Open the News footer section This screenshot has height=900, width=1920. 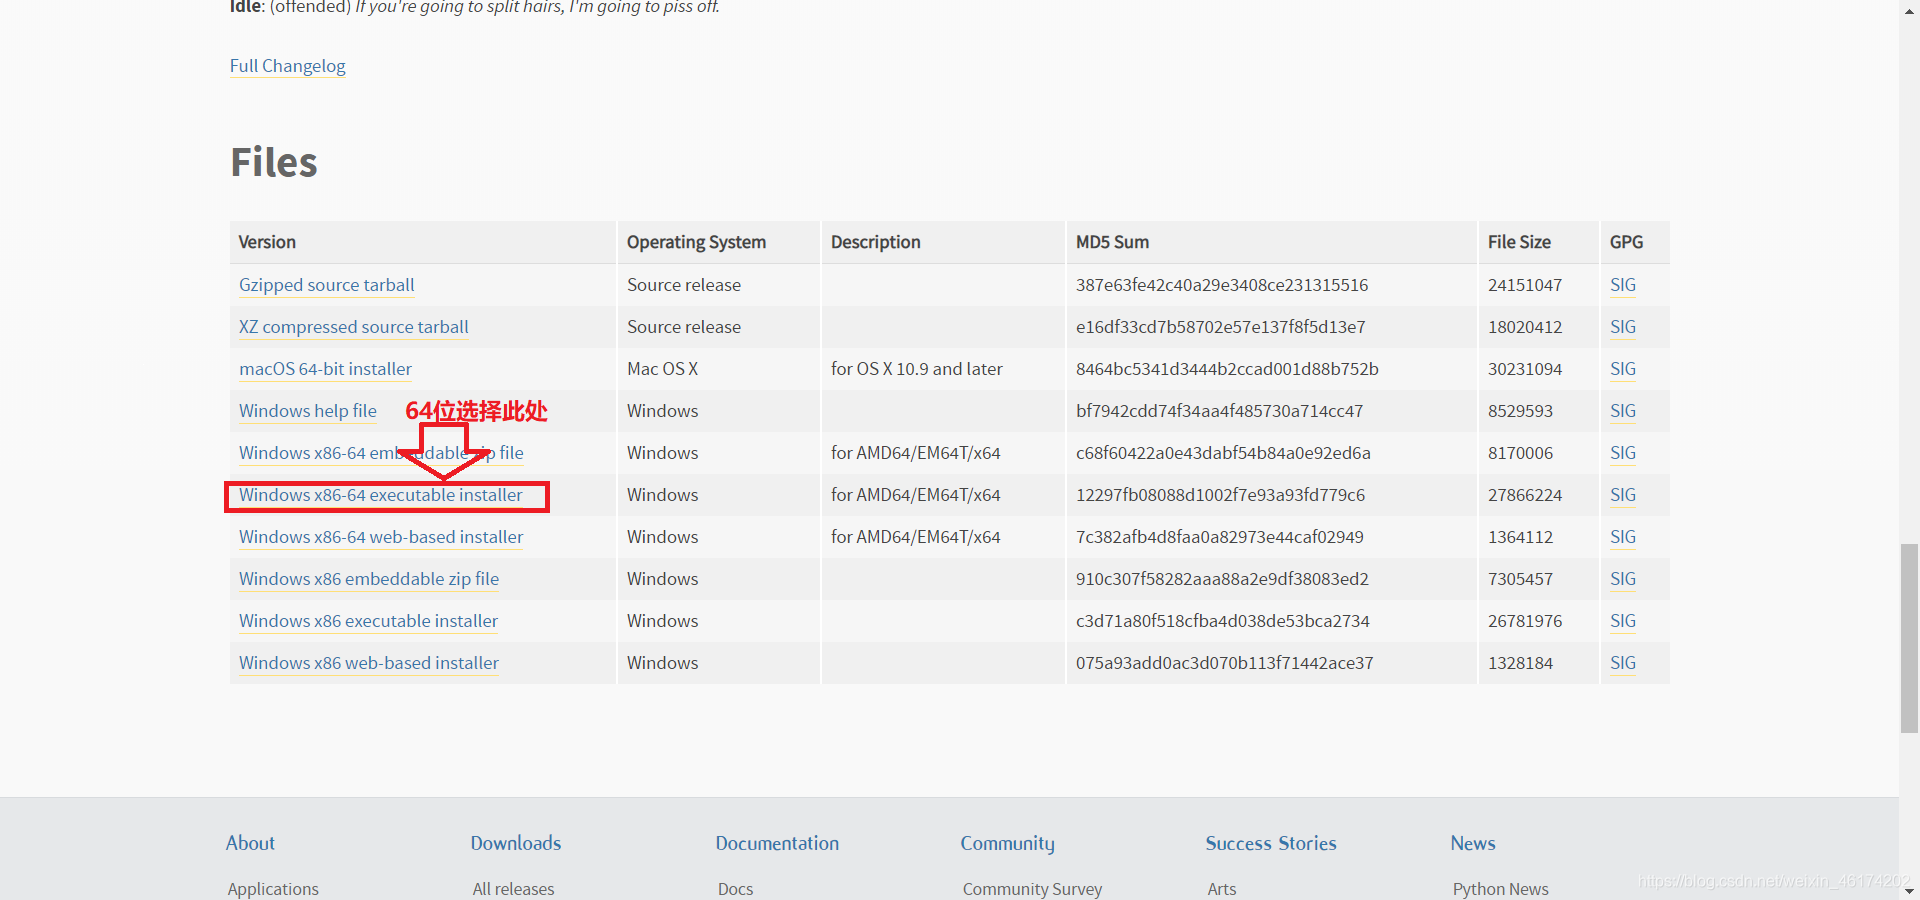point(1473,843)
